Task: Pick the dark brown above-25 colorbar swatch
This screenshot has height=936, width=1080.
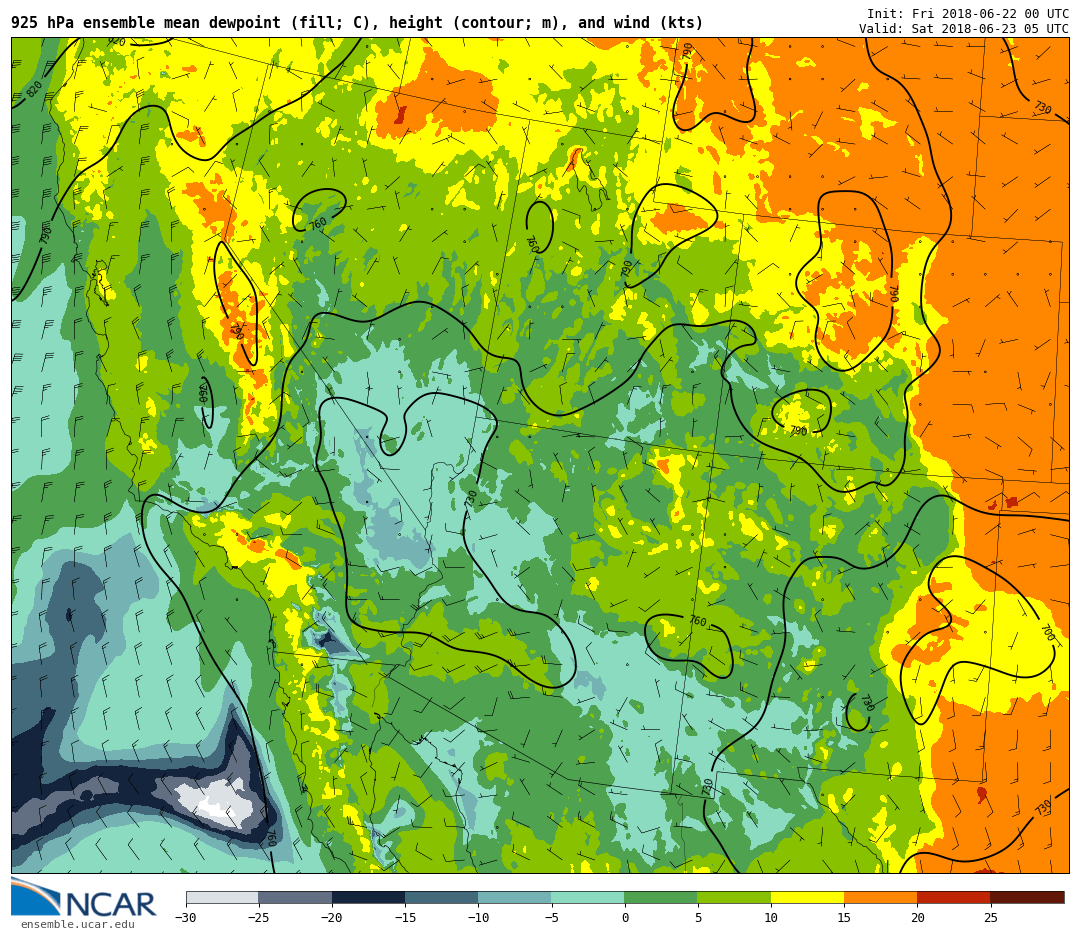Action: [x=1027, y=897]
